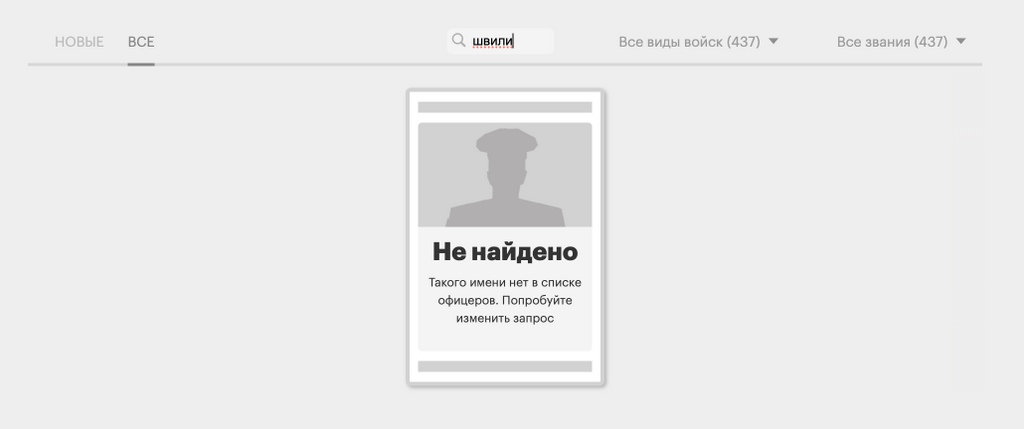Click the search magnifier icon

pos(458,40)
